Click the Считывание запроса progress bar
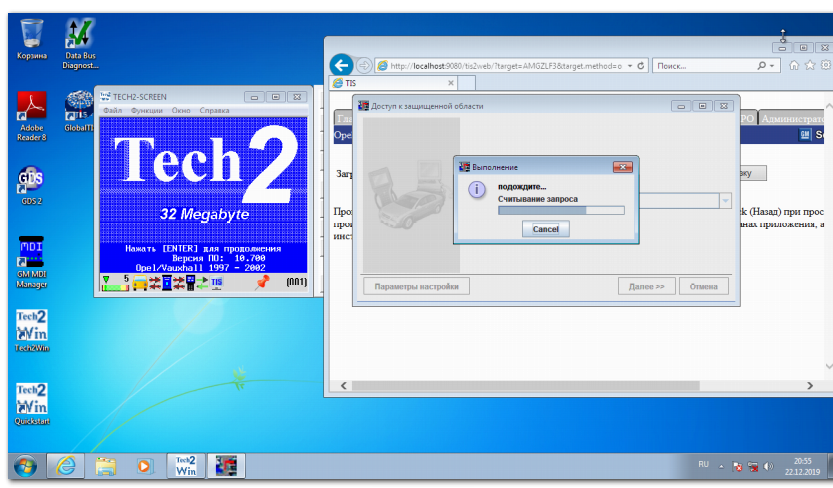The image size is (833, 488). tap(561, 211)
